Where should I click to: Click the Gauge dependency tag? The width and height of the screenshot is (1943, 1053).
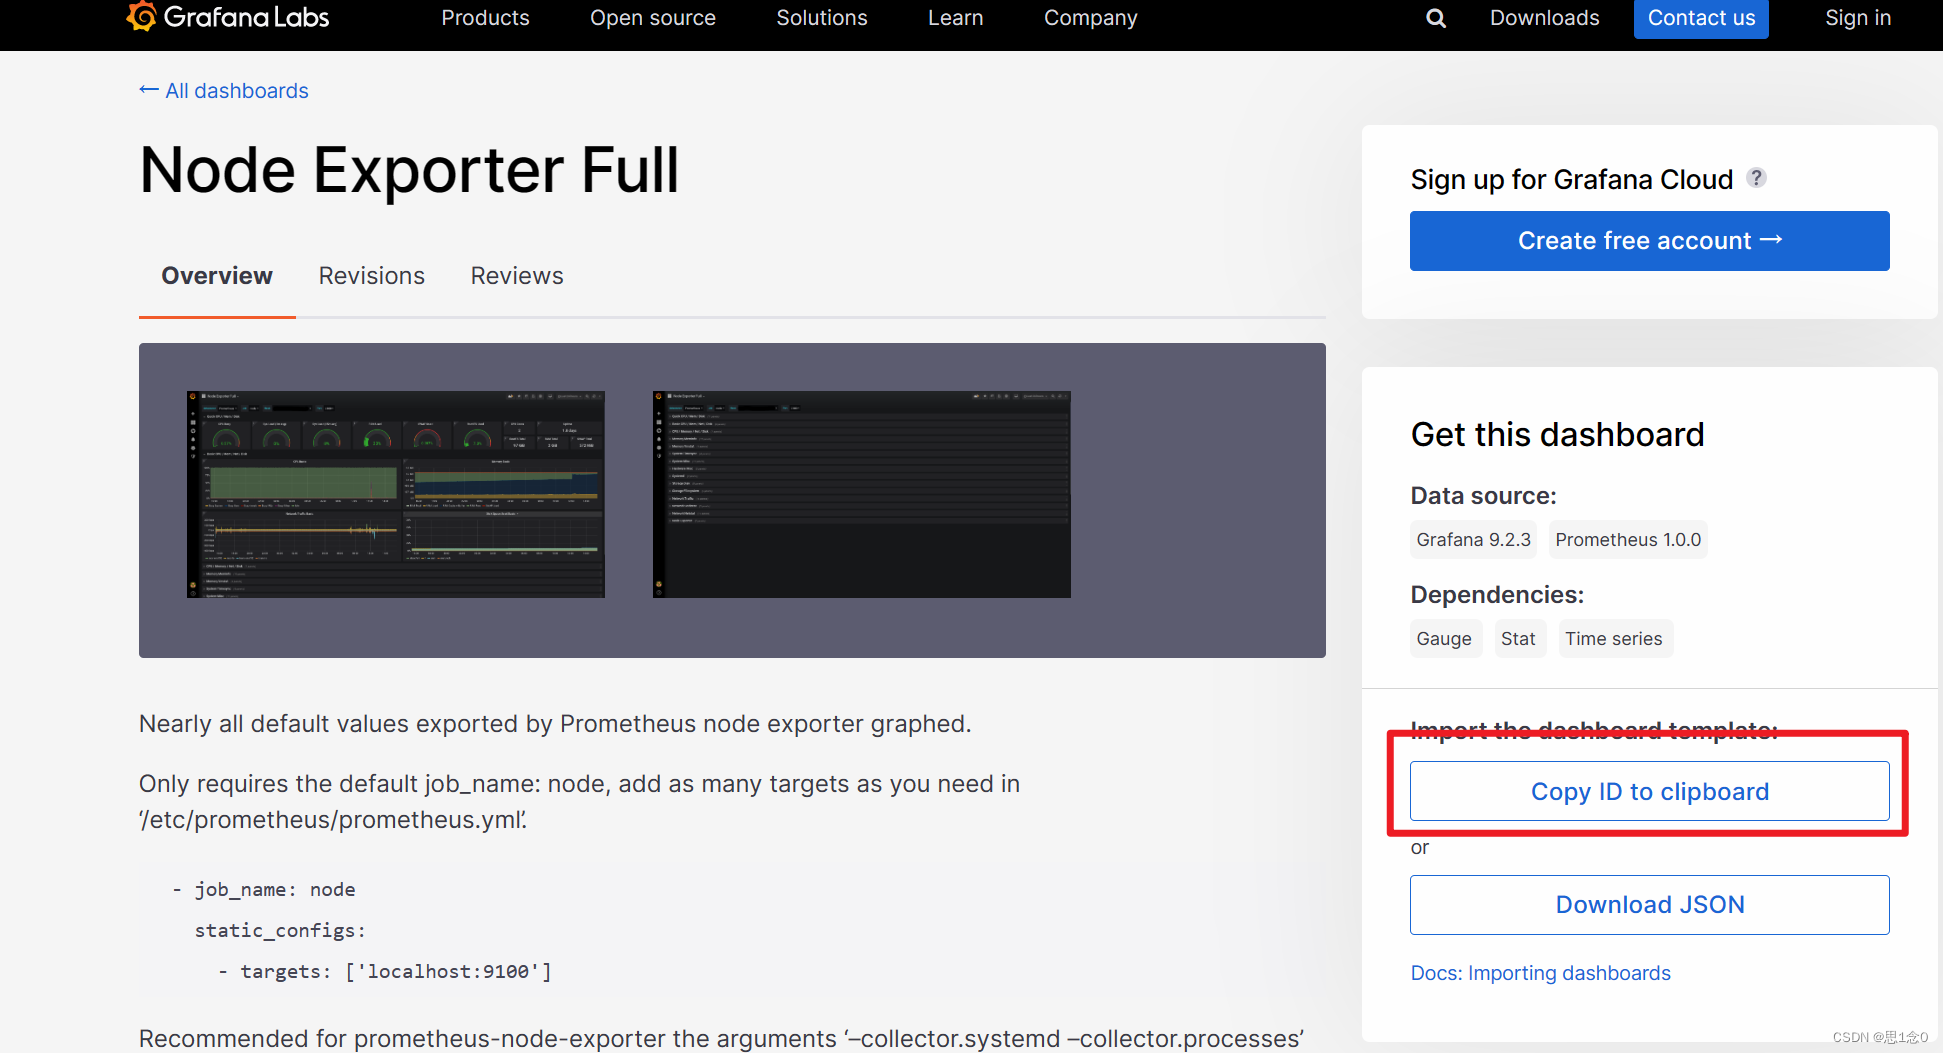[1444, 639]
